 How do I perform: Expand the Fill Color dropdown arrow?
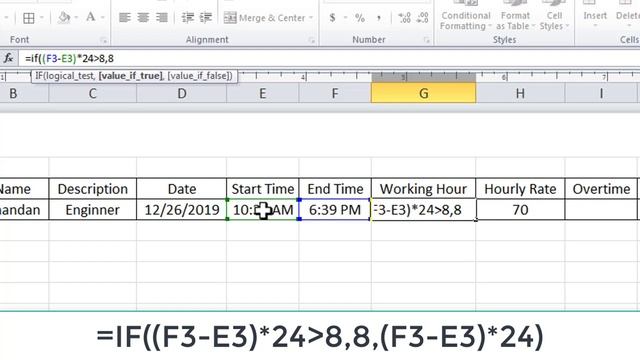click(x=76, y=18)
